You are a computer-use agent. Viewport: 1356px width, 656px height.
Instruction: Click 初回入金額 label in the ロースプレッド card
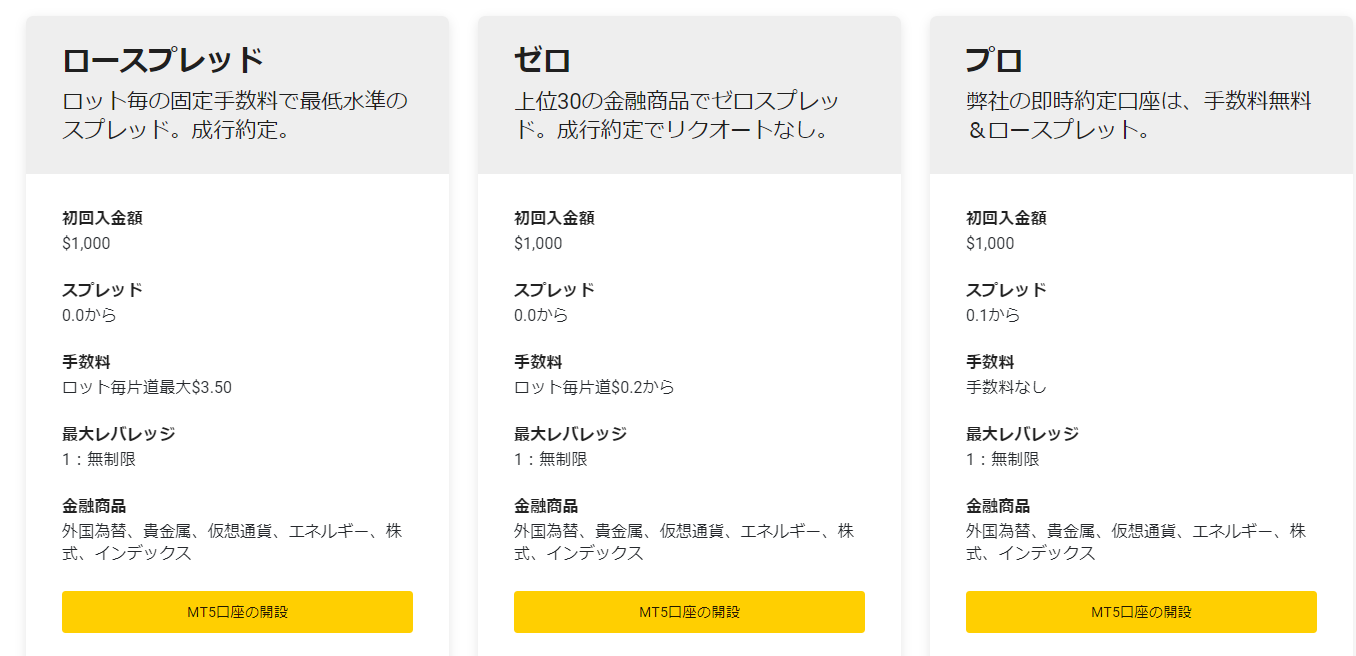[x=102, y=218]
